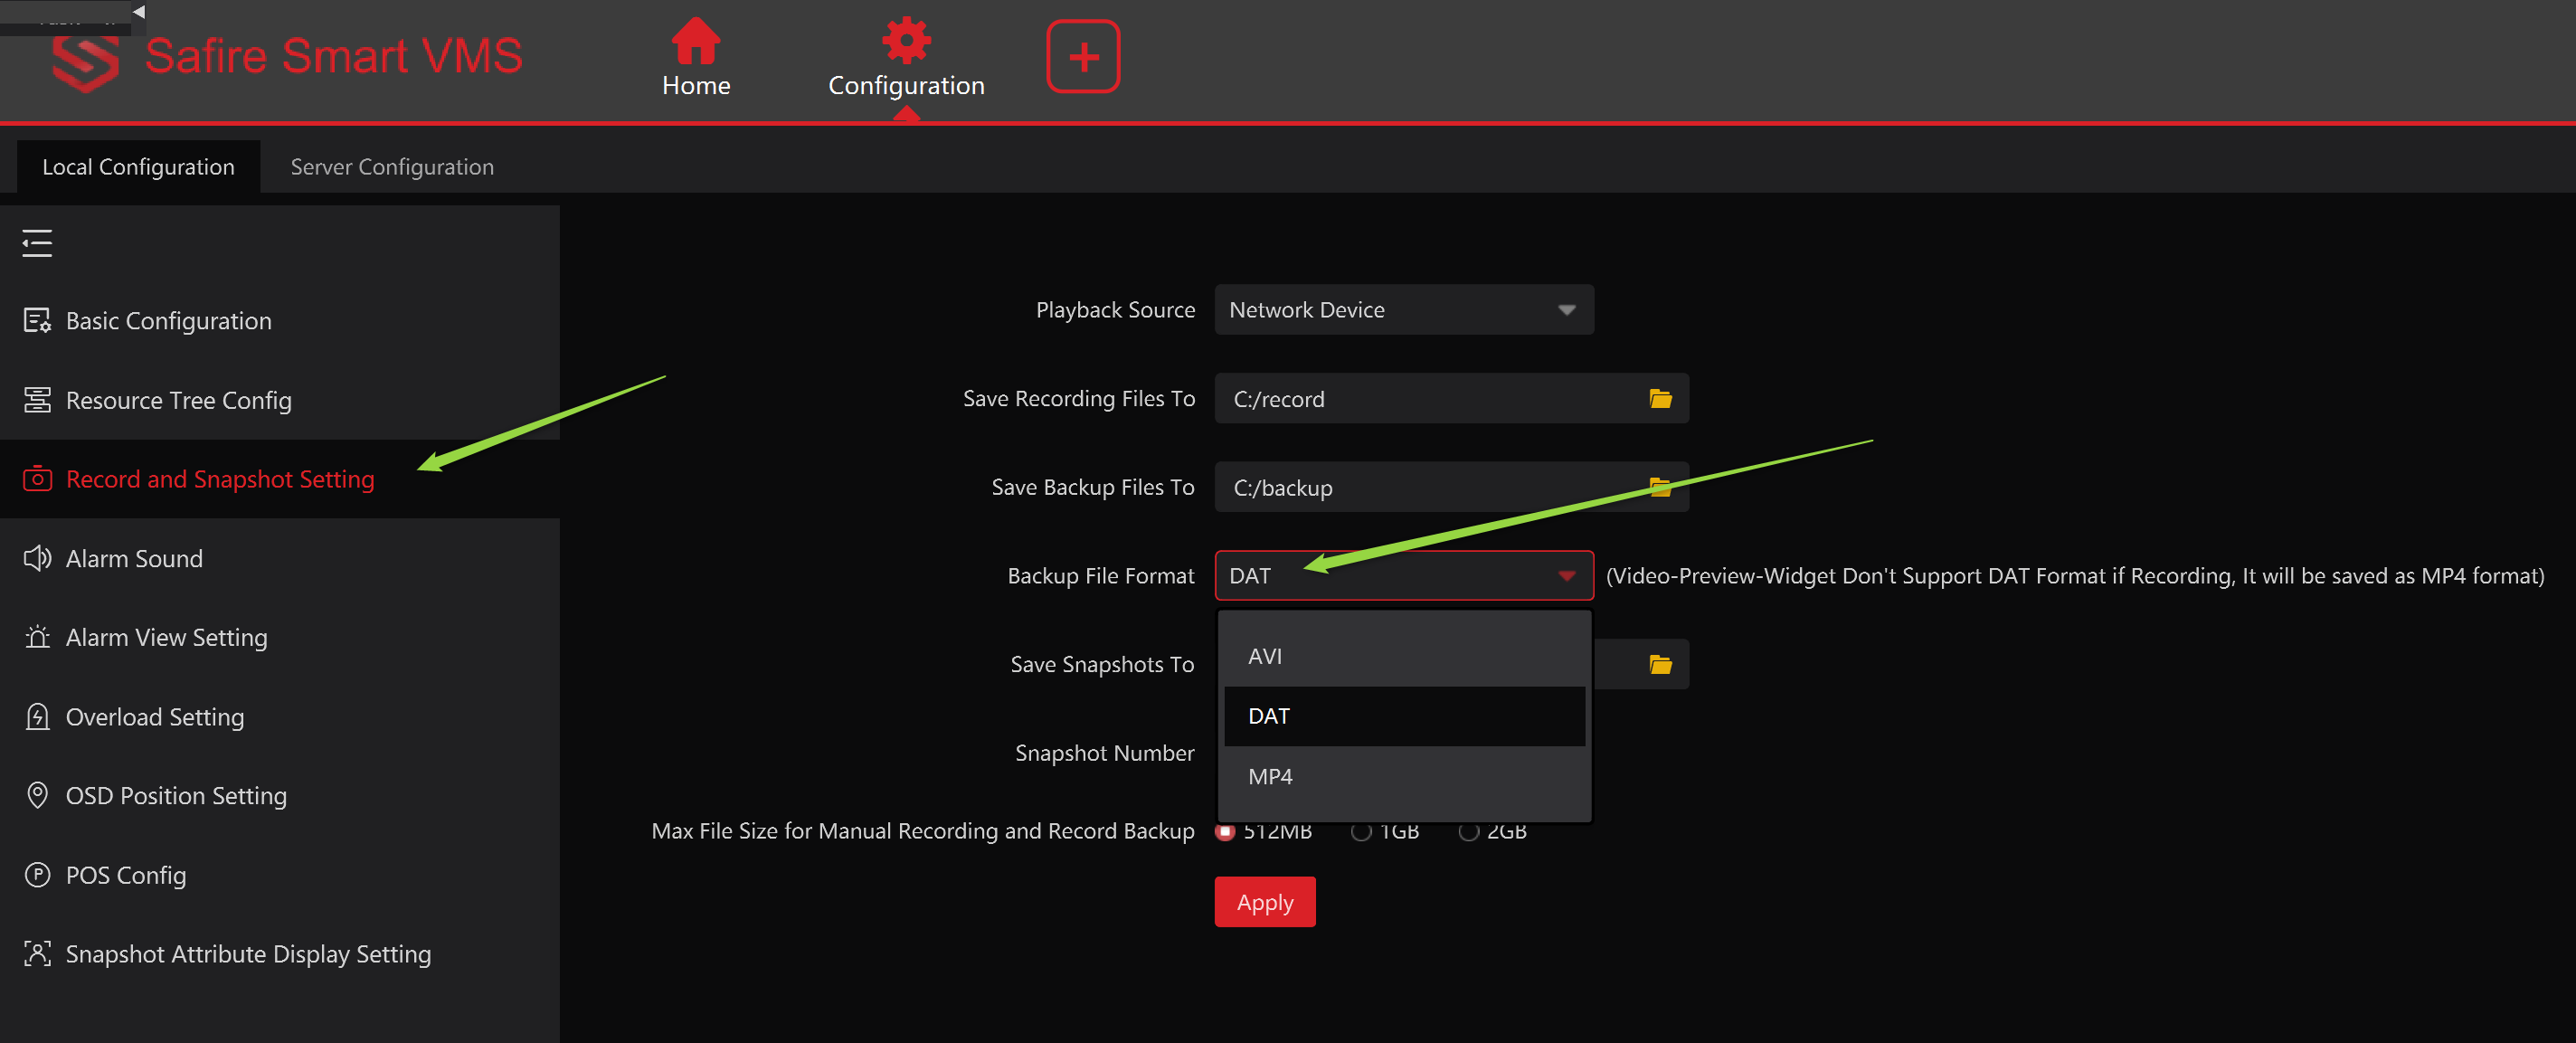The width and height of the screenshot is (2576, 1043).
Task: Choose MP4 from the format list
Action: (1404, 776)
